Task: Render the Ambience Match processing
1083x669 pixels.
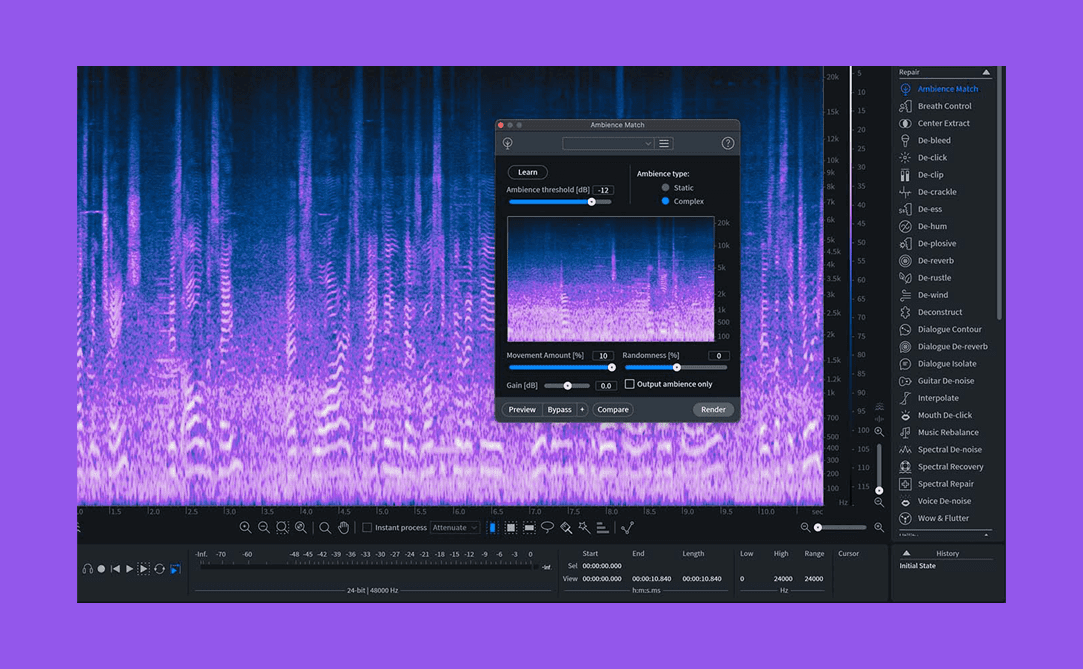Action: [713, 409]
